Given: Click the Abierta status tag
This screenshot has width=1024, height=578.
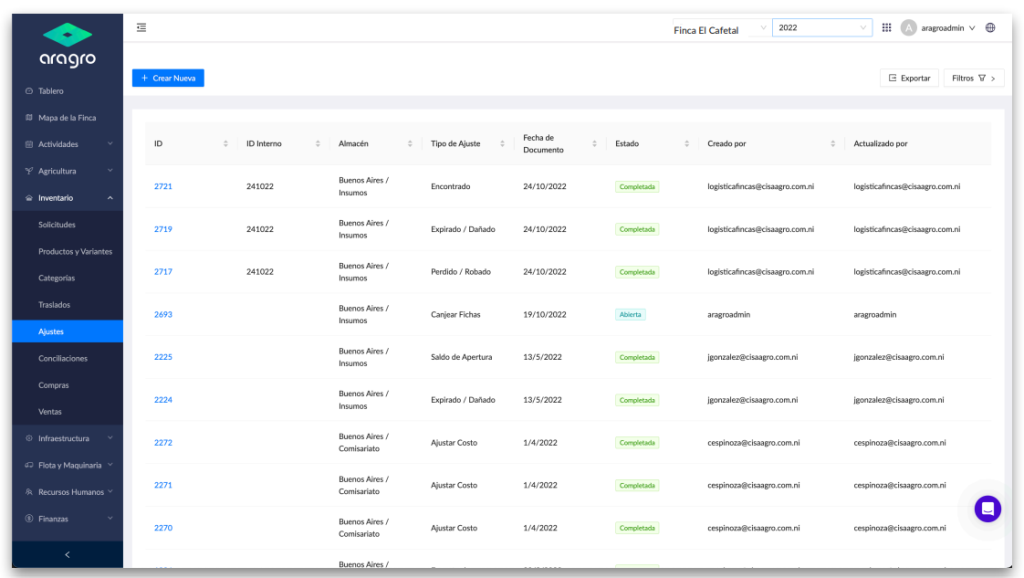Looking at the screenshot, I should 630,314.
